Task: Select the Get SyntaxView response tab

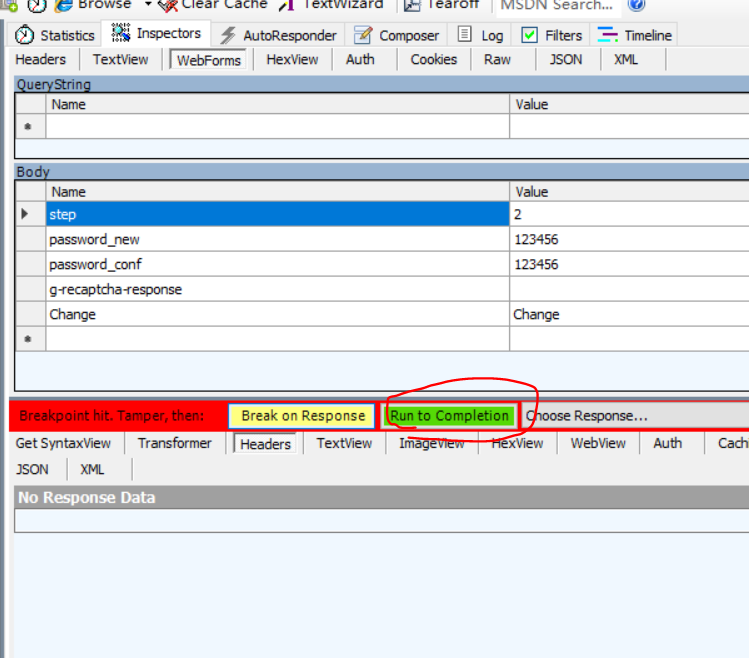Action: pyautogui.click(x=63, y=443)
